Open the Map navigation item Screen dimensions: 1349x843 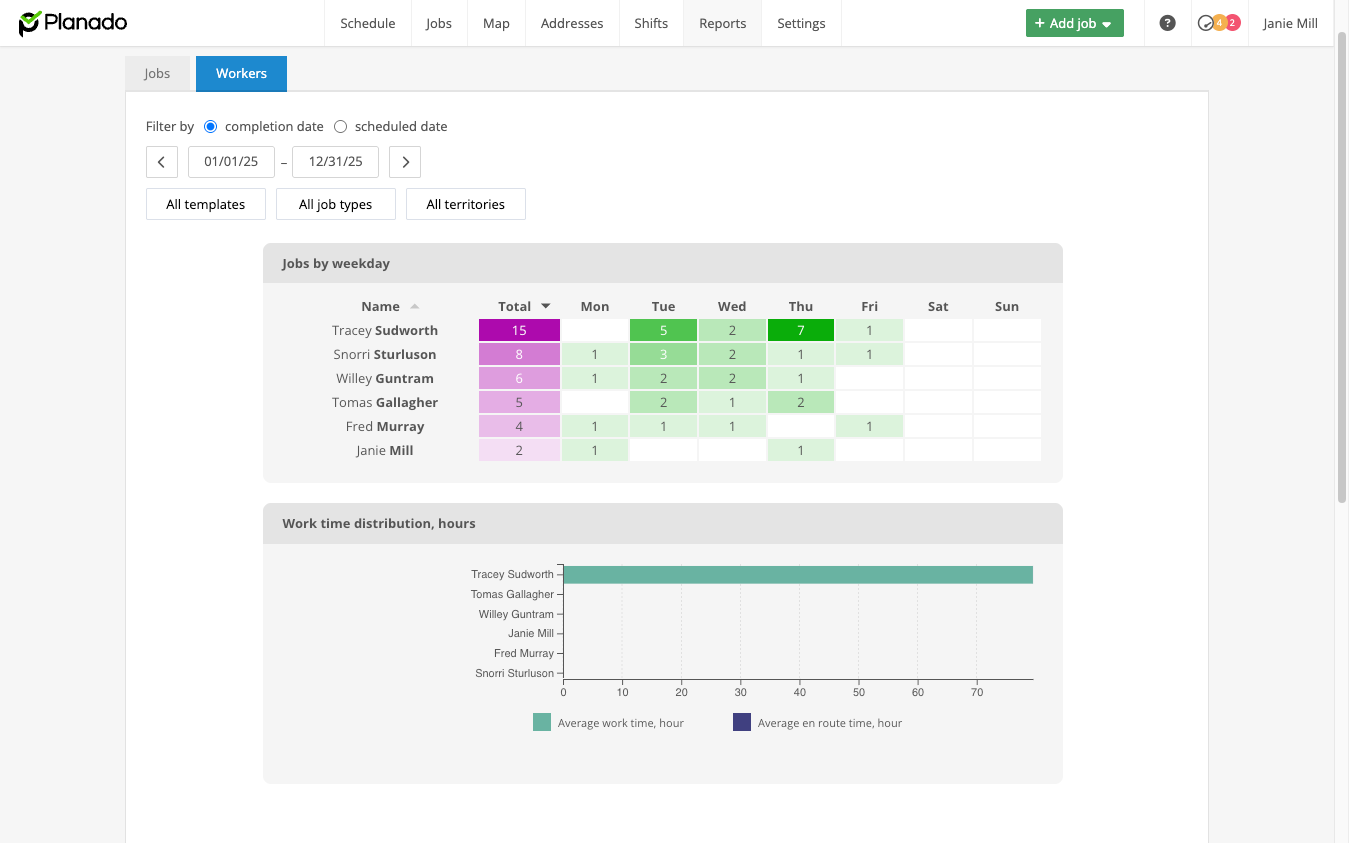point(496,23)
